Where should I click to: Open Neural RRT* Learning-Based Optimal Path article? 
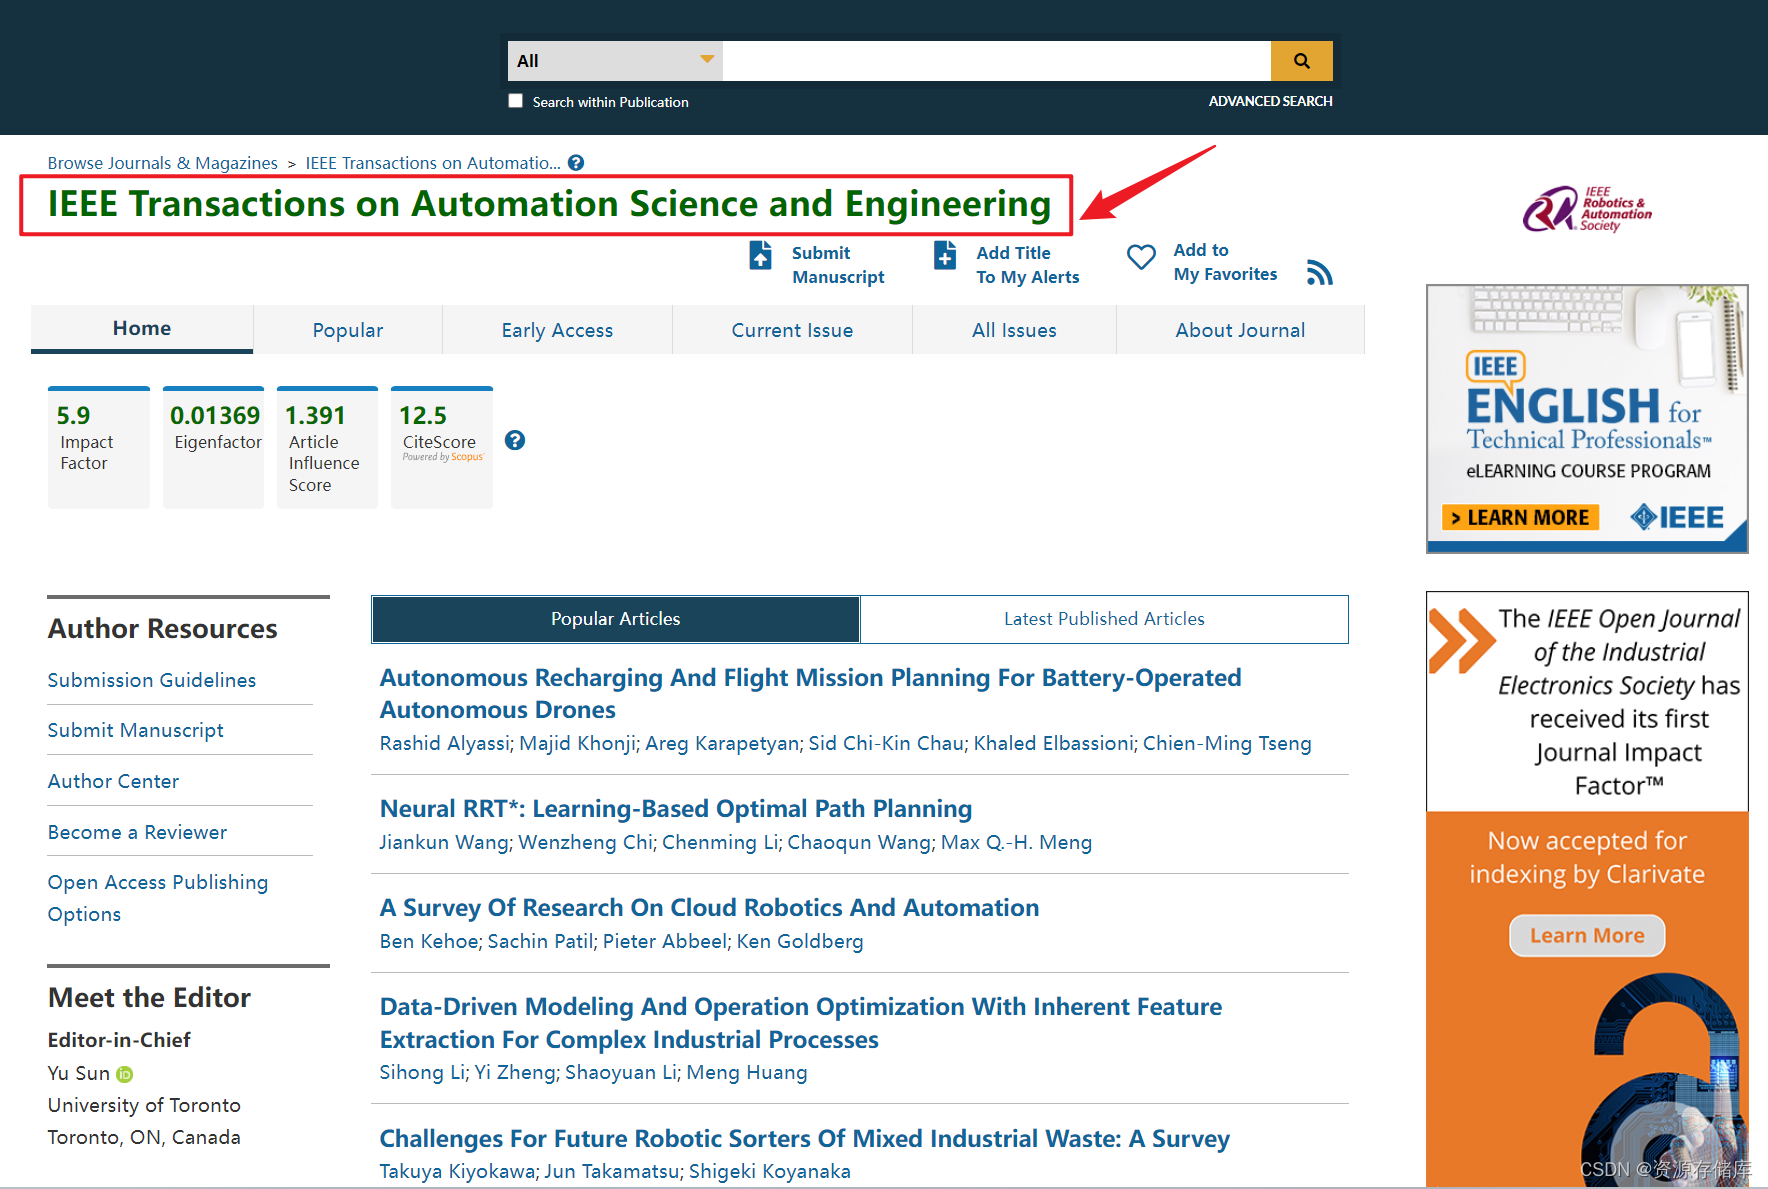pyautogui.click(x=676, y=808)
